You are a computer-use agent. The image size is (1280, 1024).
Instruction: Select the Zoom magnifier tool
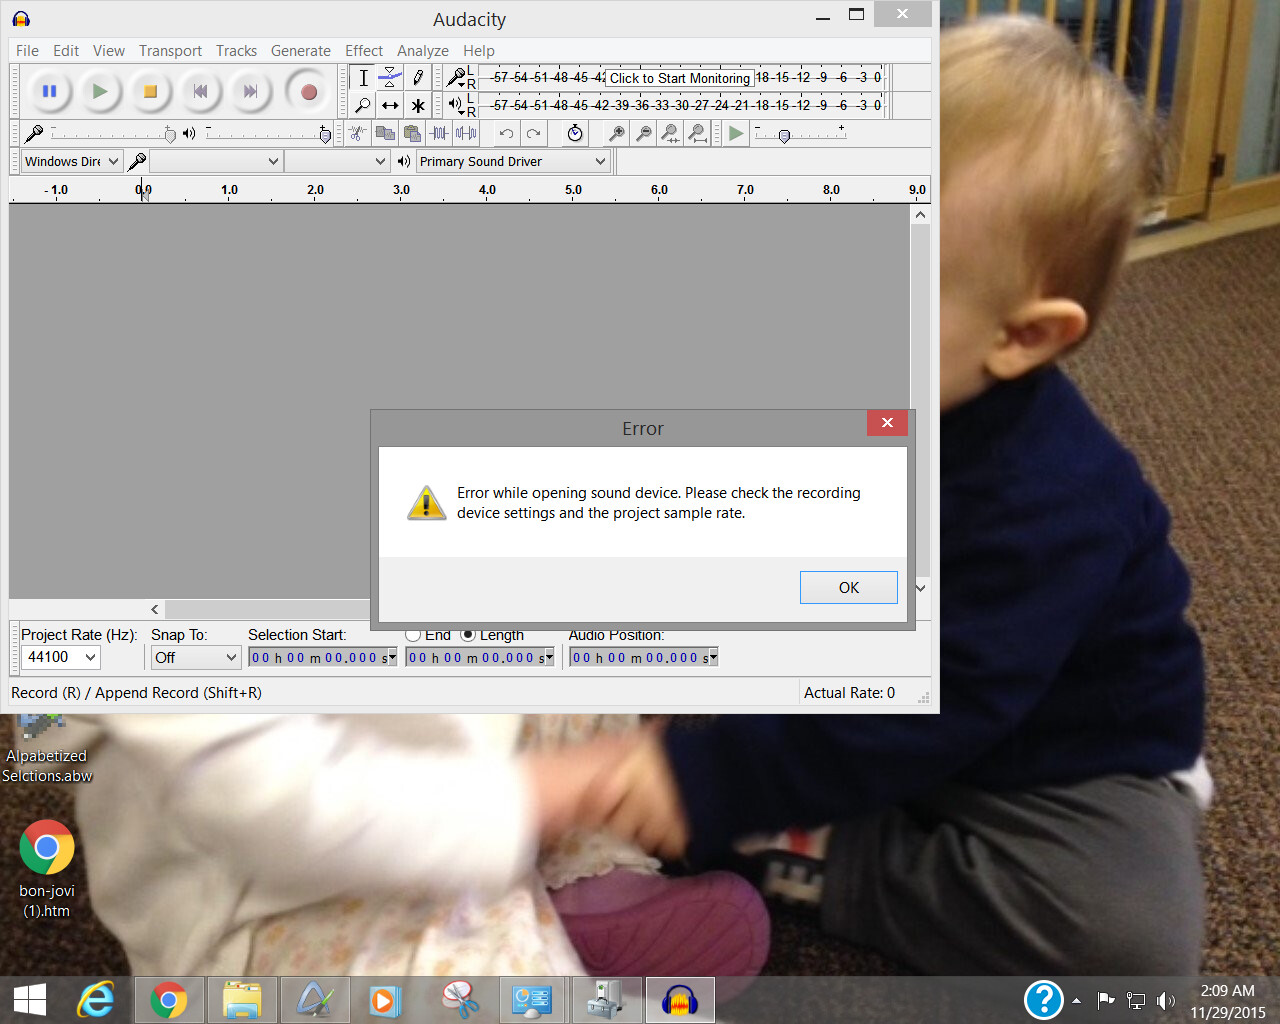point(363,105)
